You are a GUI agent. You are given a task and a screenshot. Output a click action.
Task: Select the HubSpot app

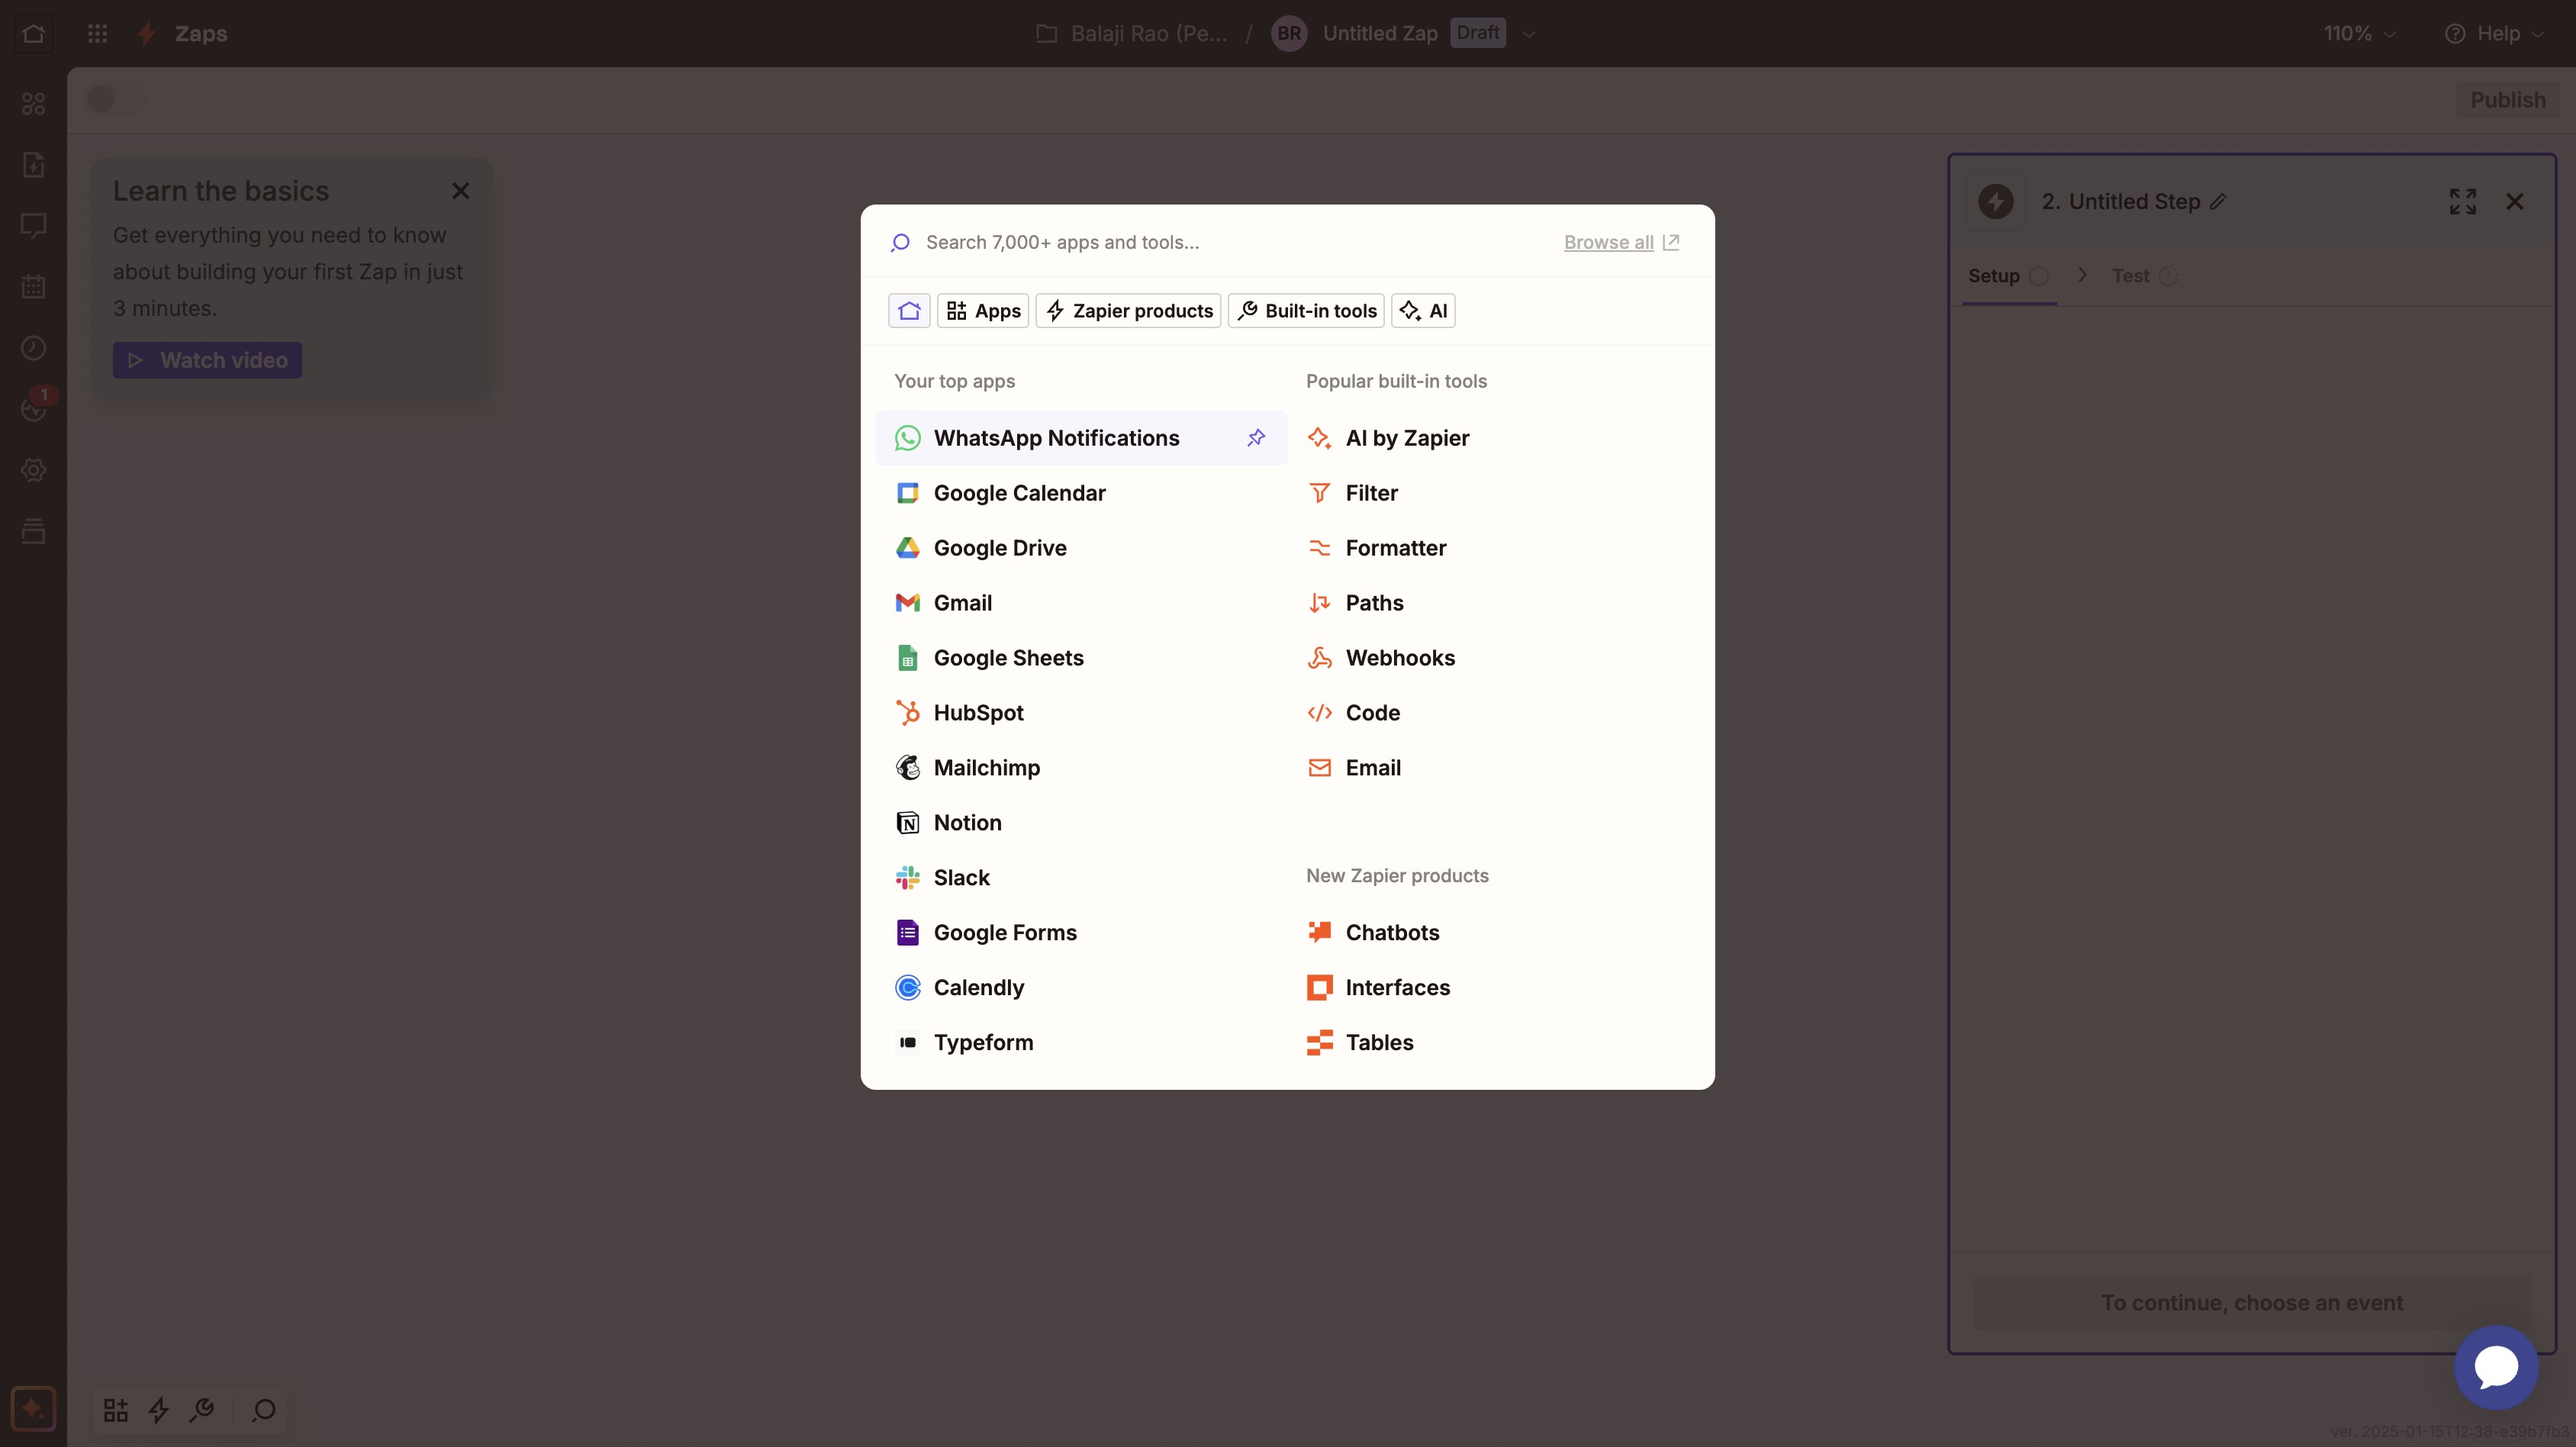pyautogui.click(x=1080, y=713)
